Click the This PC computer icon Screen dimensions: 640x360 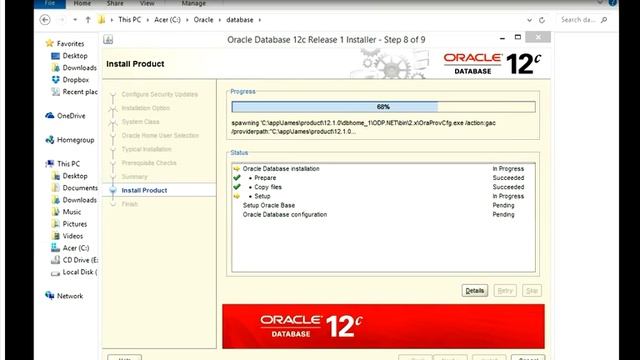50,164
